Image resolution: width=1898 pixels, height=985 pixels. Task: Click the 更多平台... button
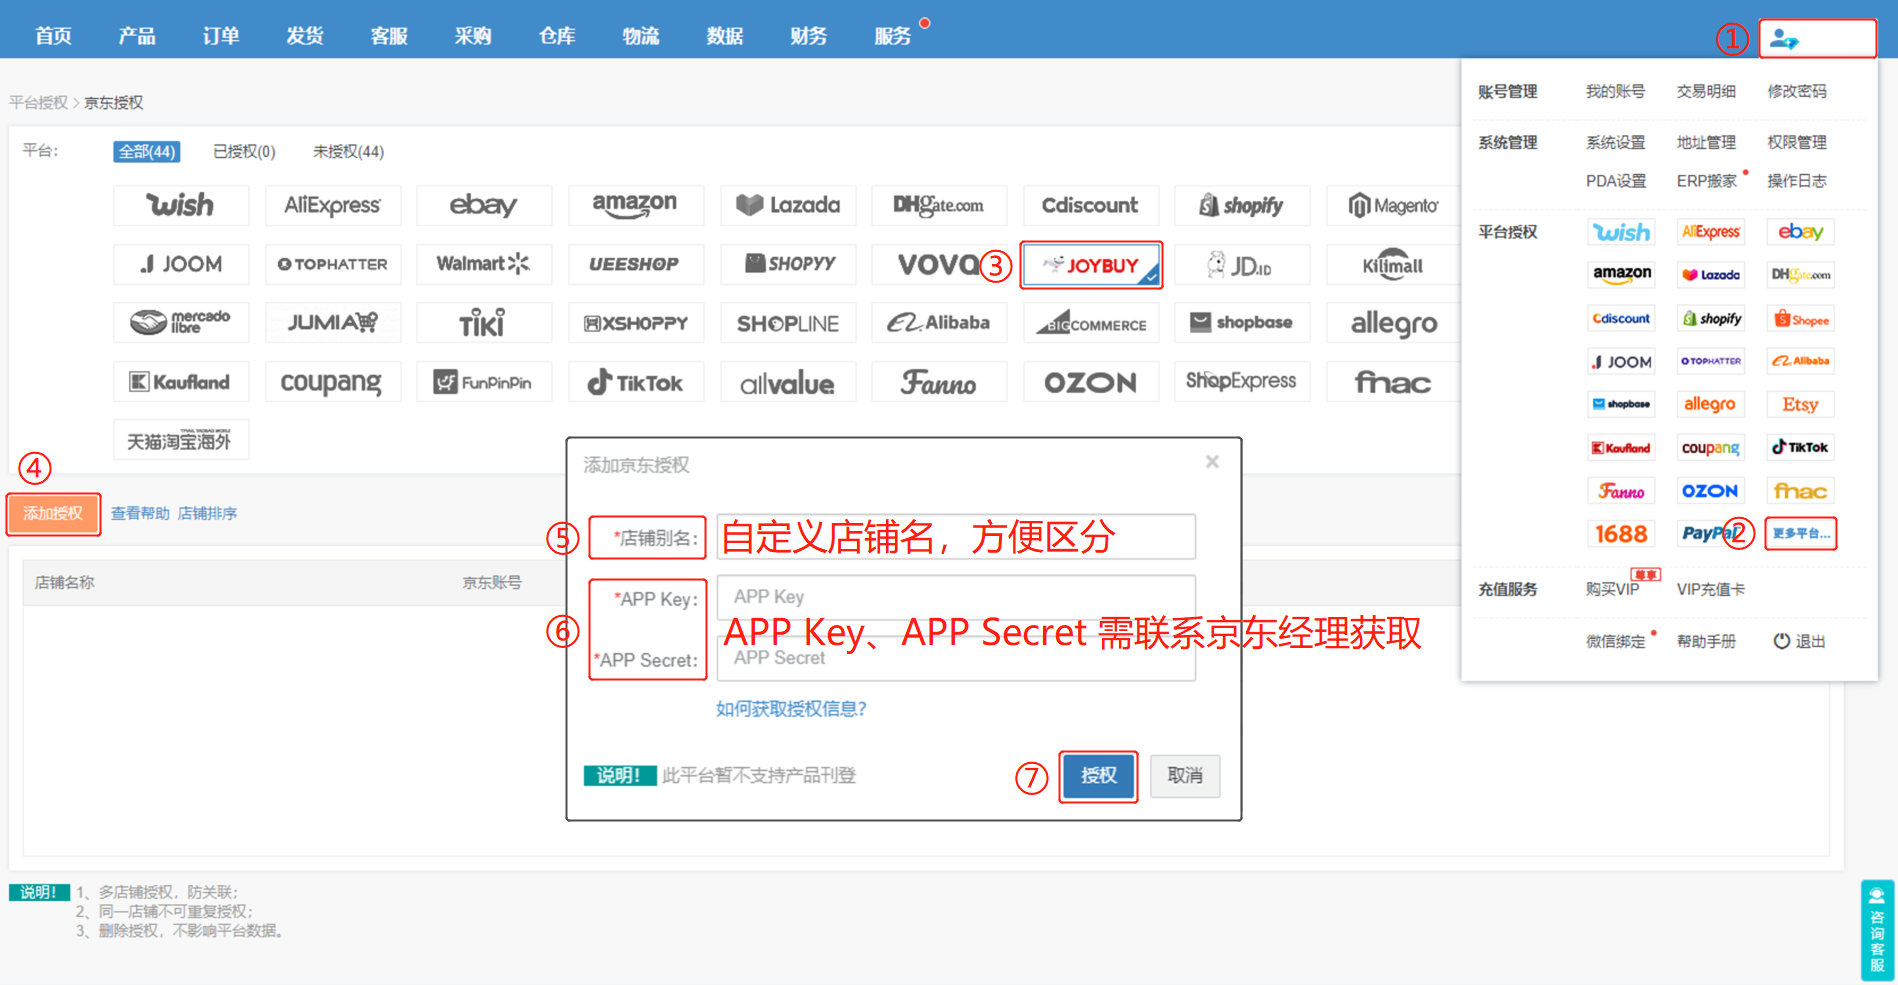point(1801,534)
